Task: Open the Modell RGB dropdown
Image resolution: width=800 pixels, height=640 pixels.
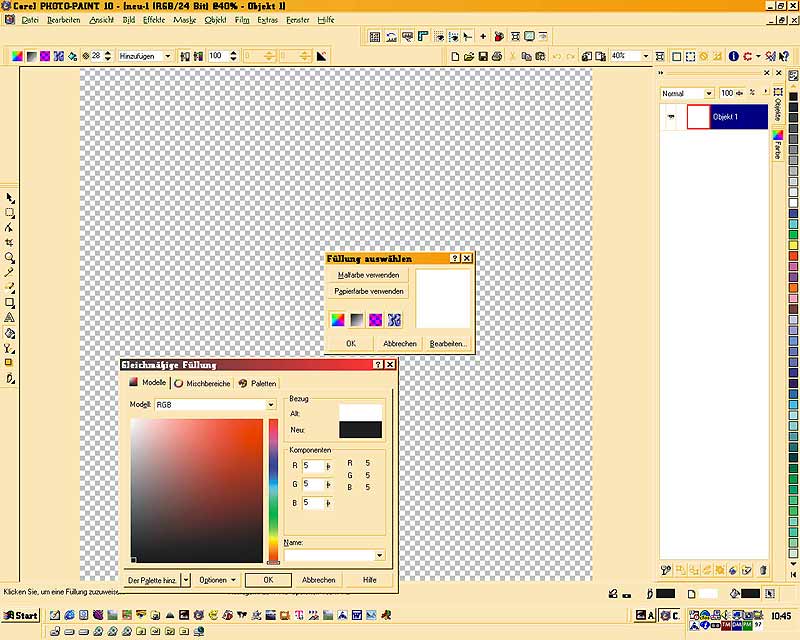Action: [x=270, y=405]
